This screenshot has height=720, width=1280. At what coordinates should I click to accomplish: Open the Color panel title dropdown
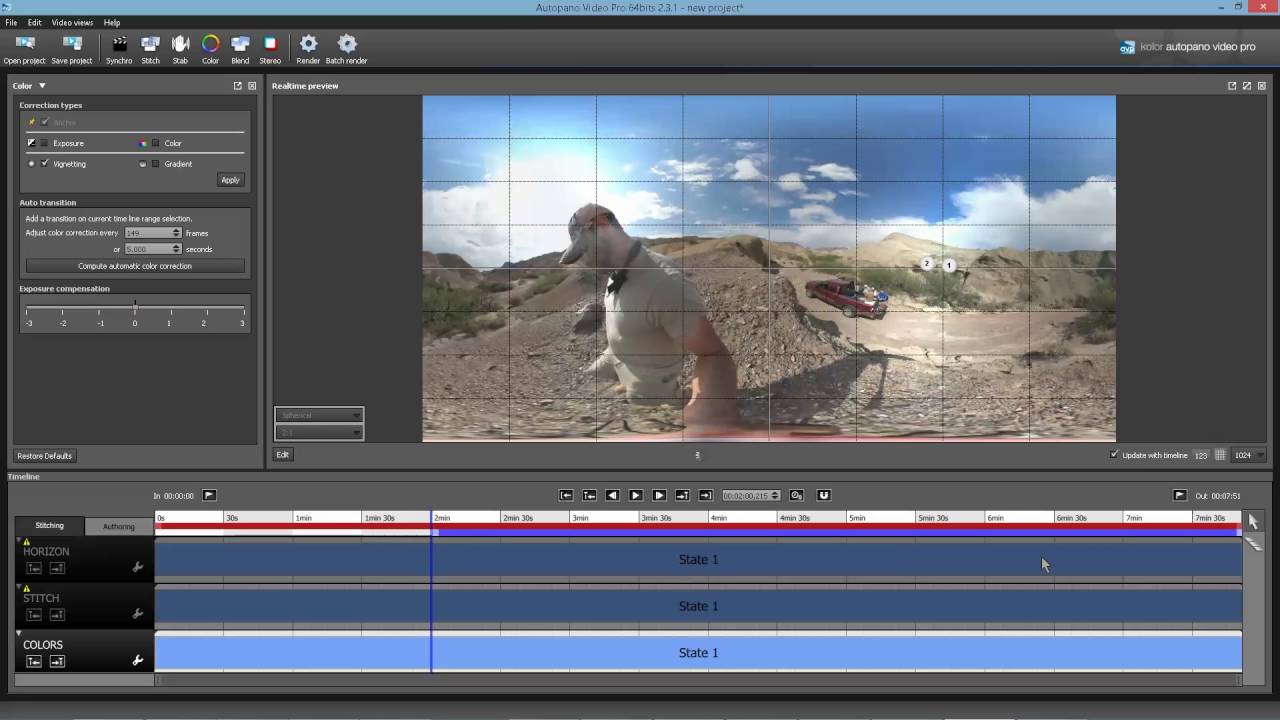tap(42, 86)
